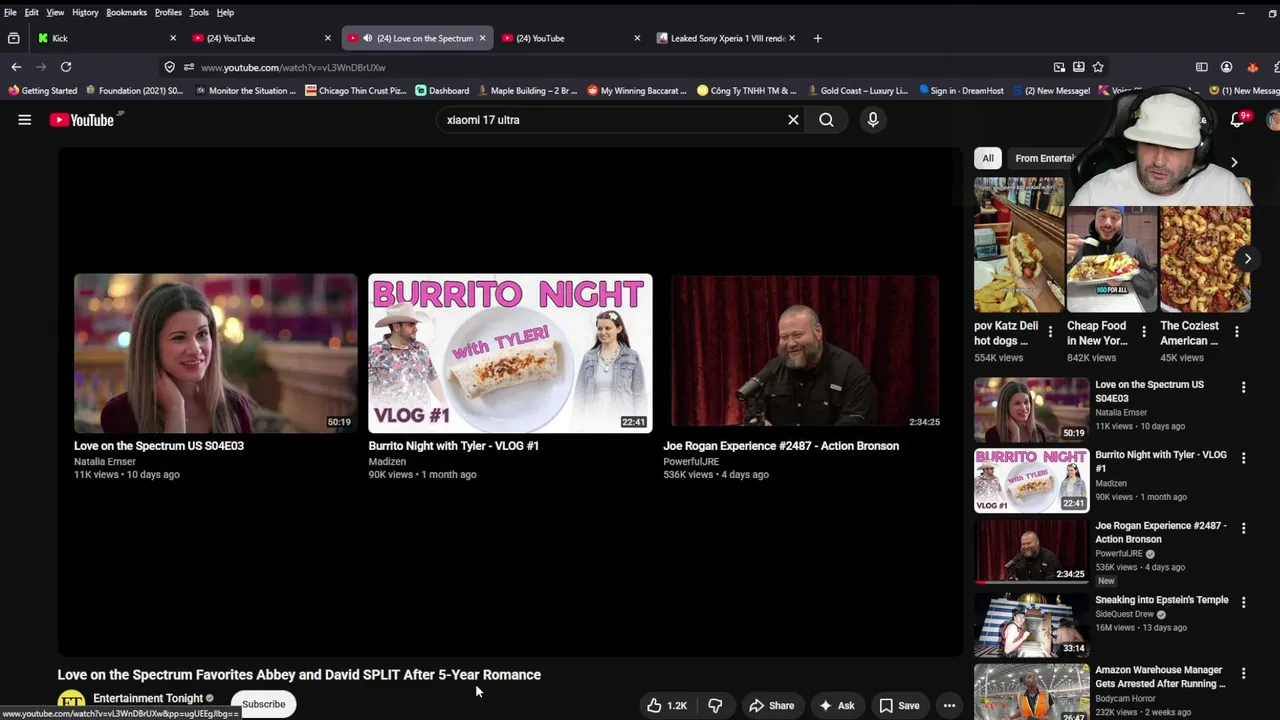Go to the YouTube home logo

click(82, 120)
